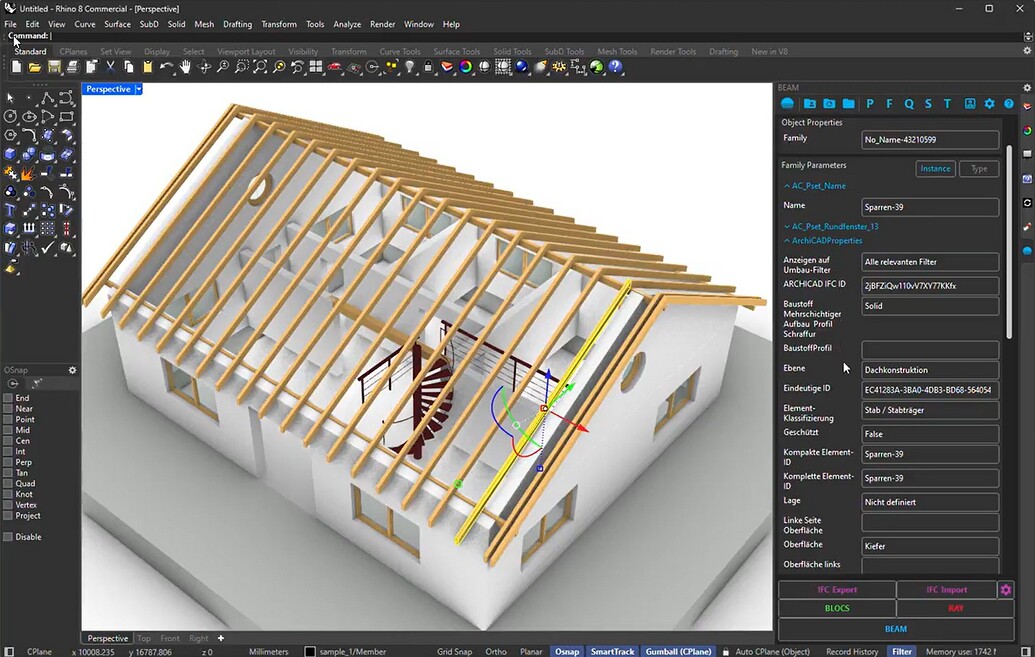Click the Save file icon
This screenshot has width=1035, height=657.
pos(54,67)
